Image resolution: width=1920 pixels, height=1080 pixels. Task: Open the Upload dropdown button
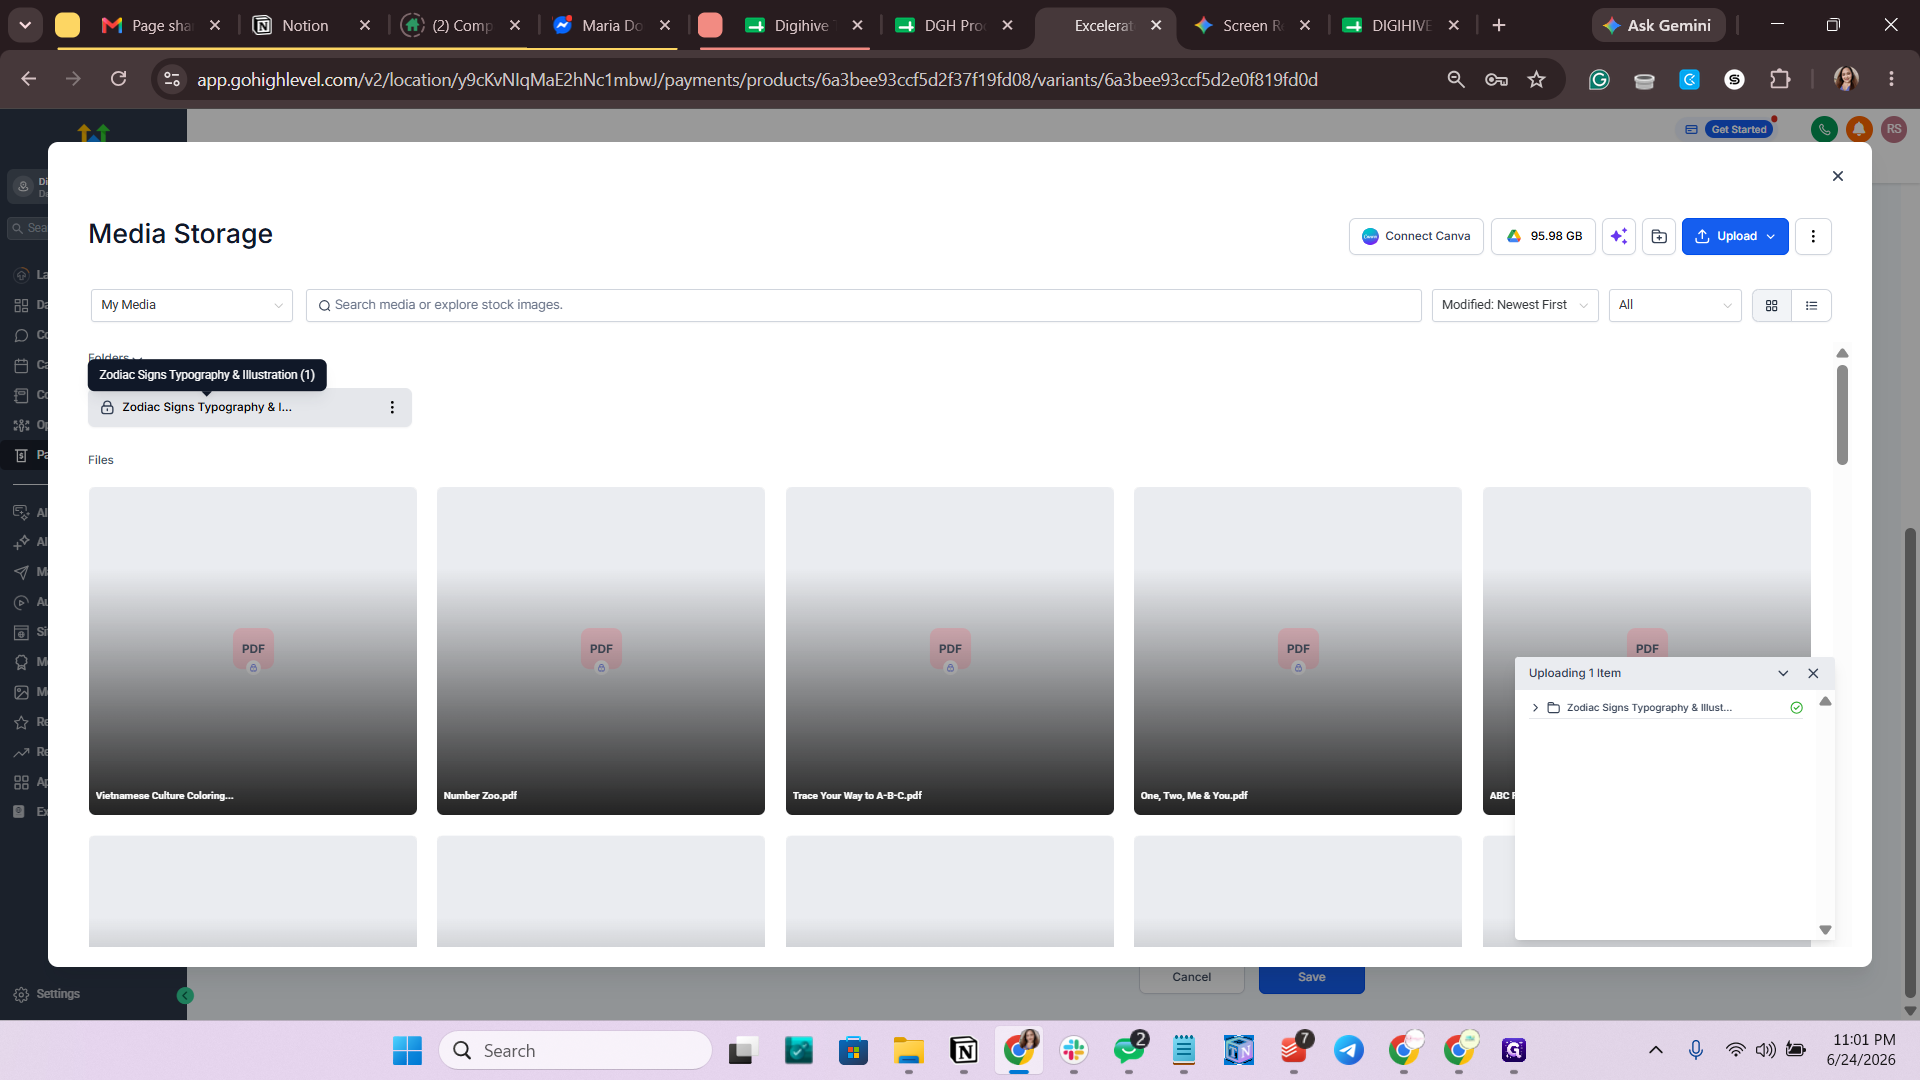pos(1735,237)
